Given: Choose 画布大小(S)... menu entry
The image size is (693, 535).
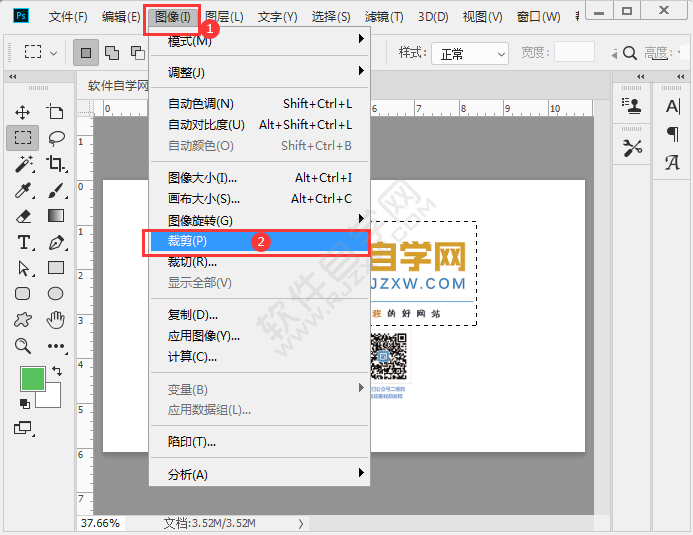Looking at the screenshot, I should coord(259,199).
